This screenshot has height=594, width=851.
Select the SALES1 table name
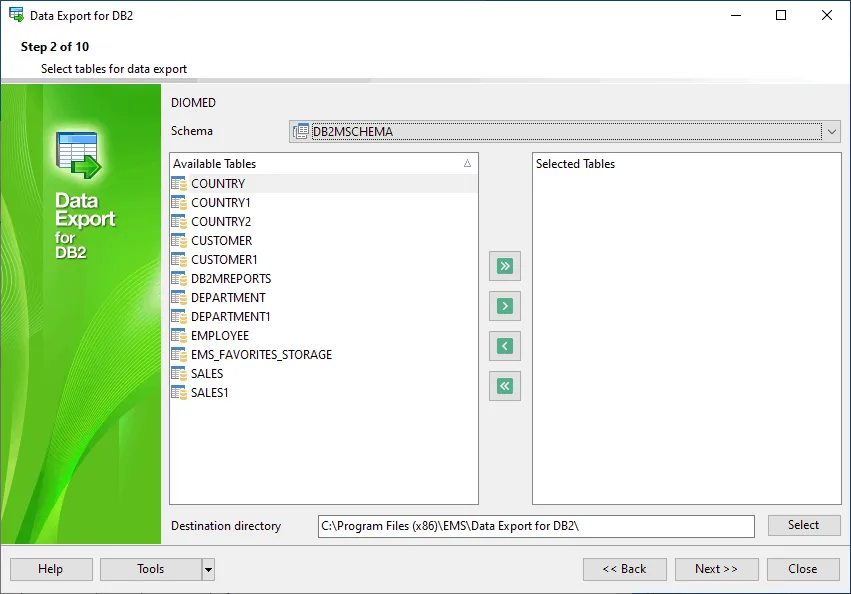click(x=209, y=393)
